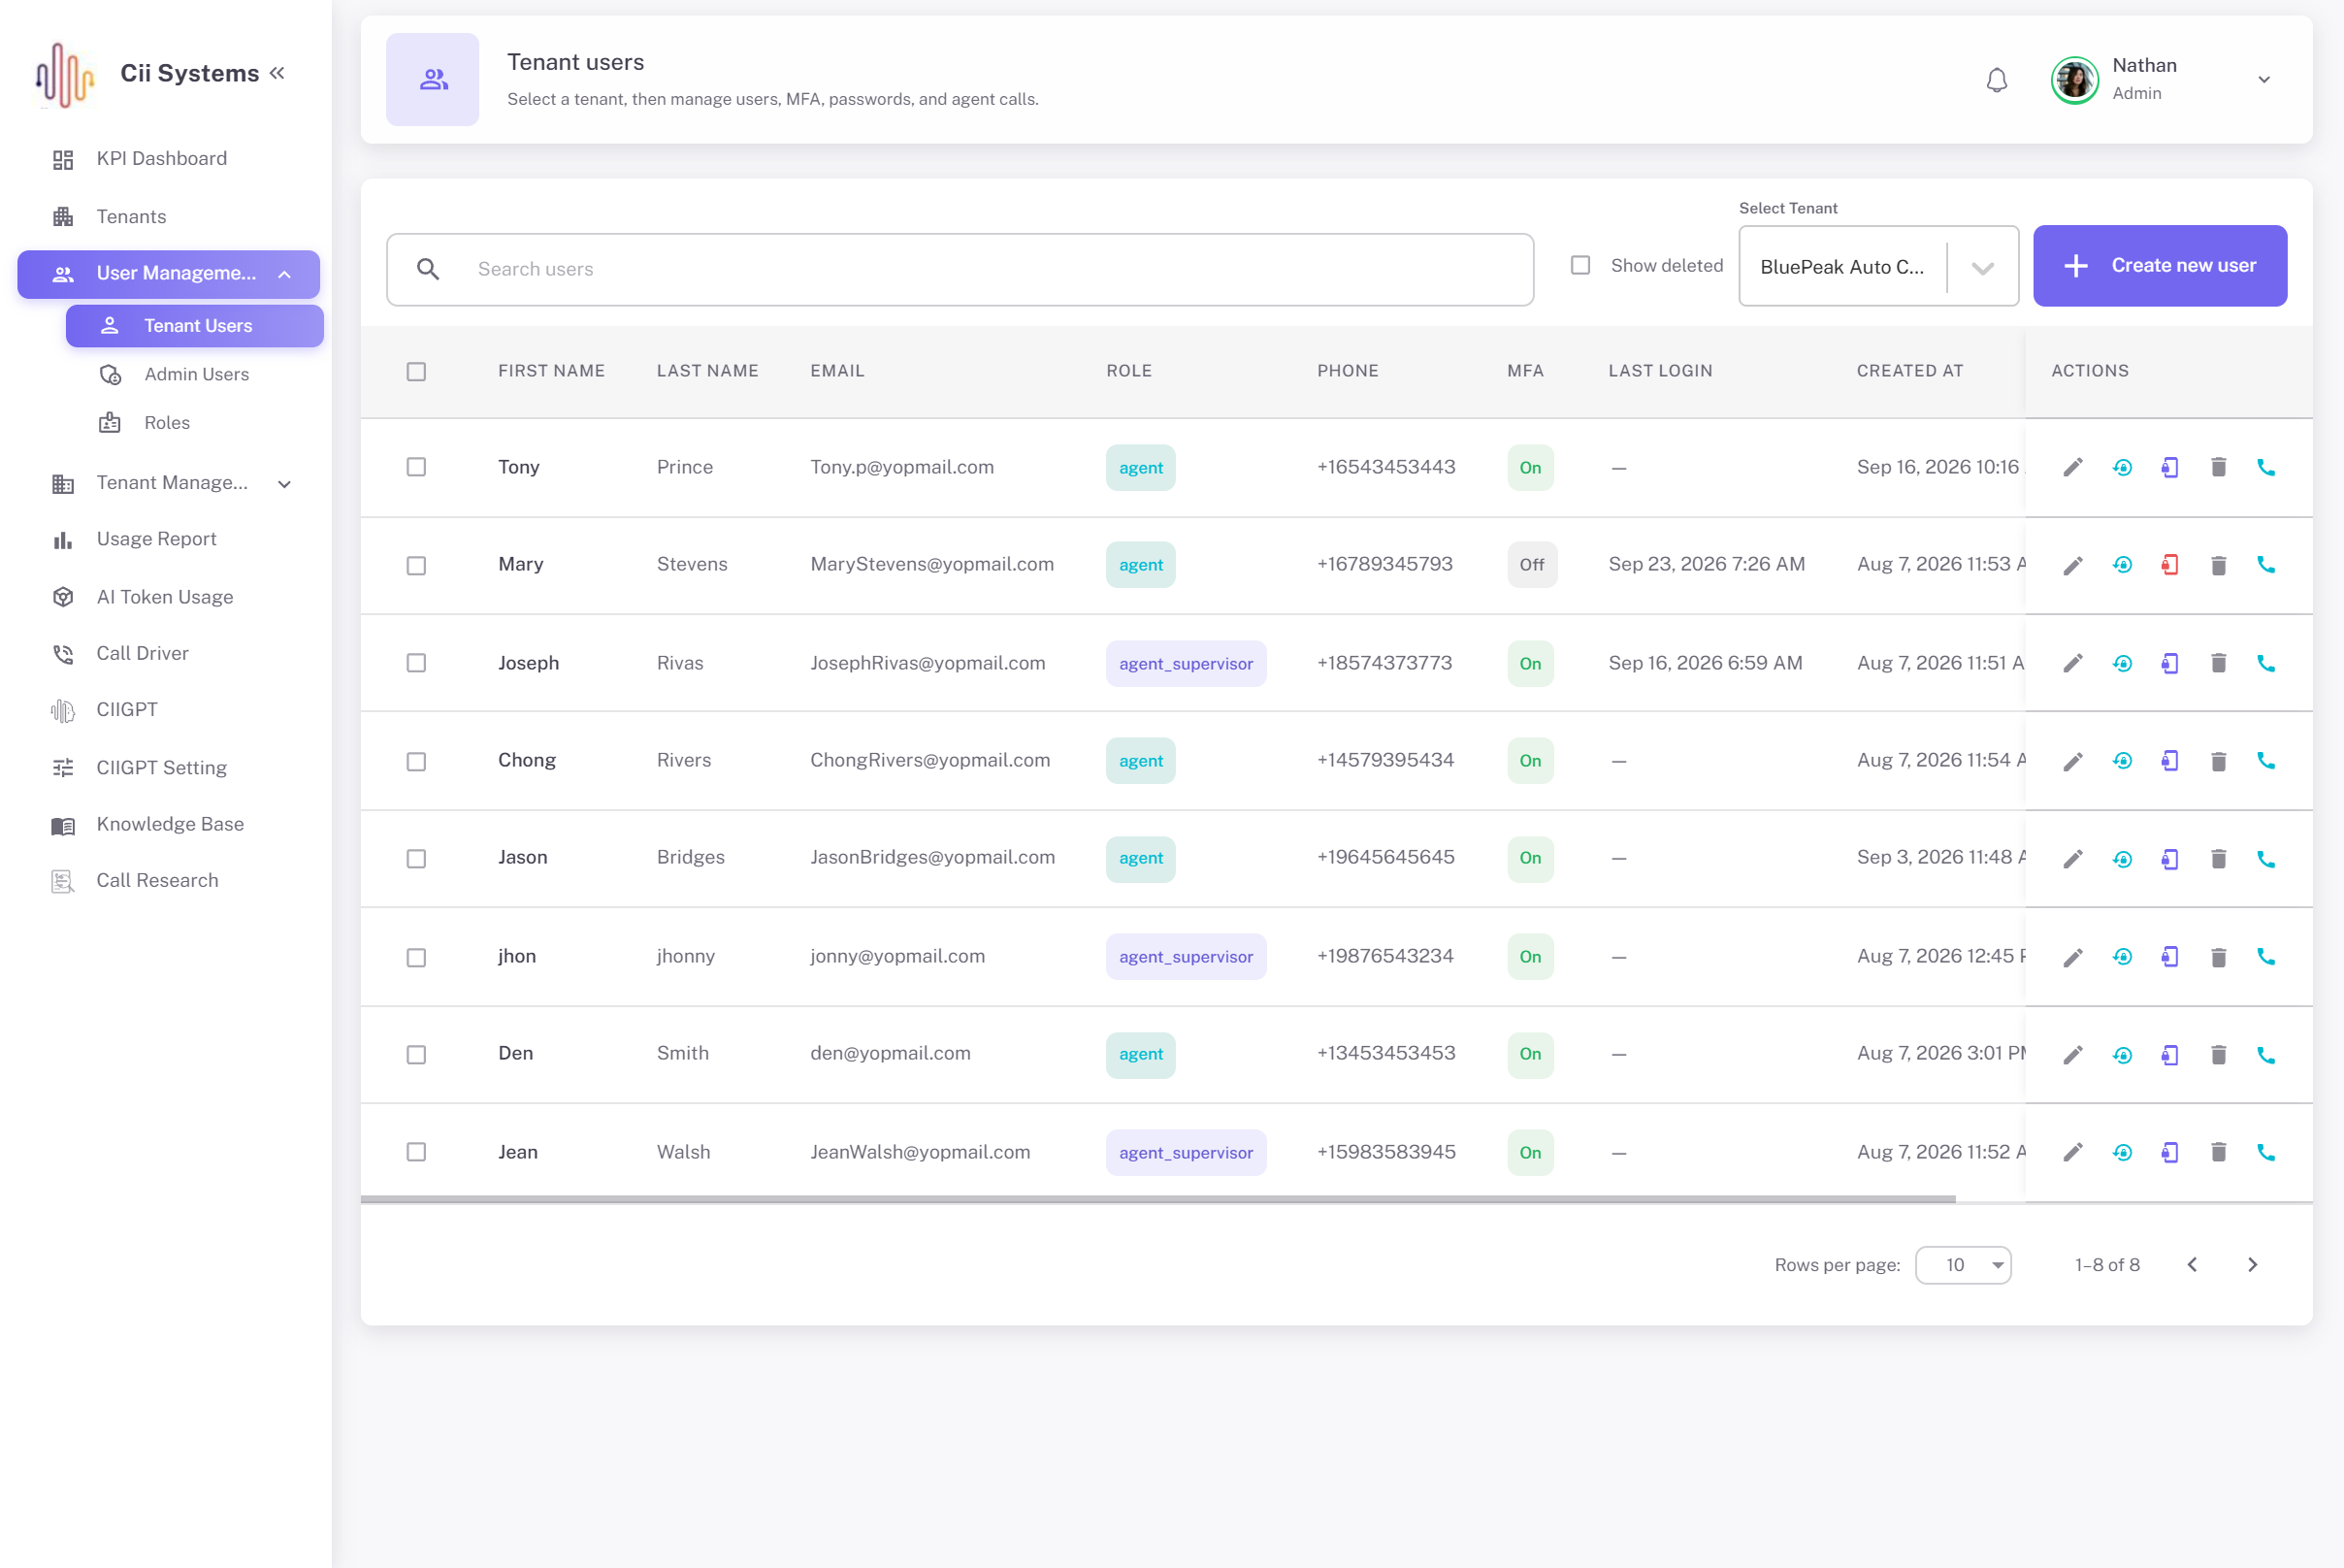The height and width of the screenshot is (1568, 2344).
Task: Tick the select-all checkbox in table header
Action: tap(416, 371)
